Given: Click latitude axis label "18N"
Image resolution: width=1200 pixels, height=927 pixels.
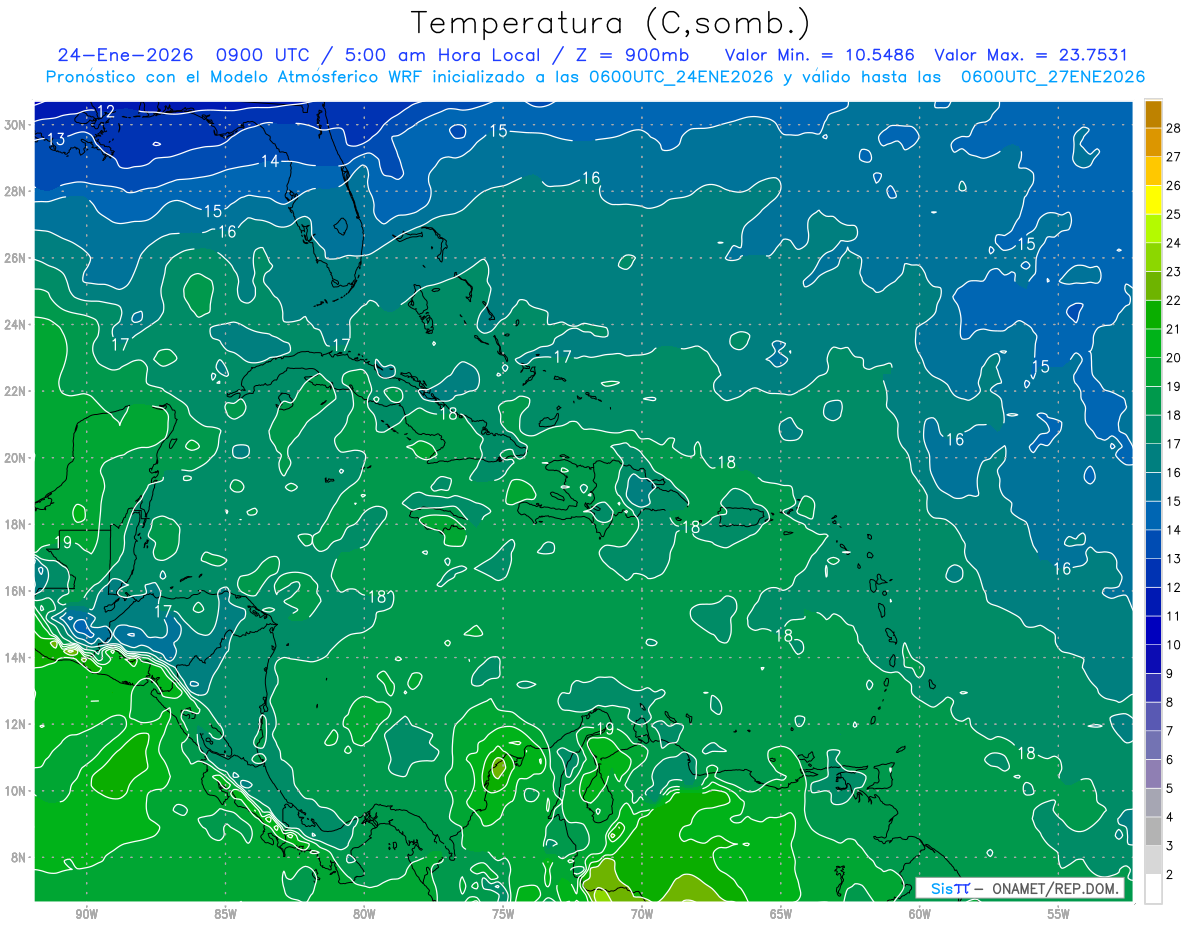Looking at the screenshot, I should tap(15, 524).
